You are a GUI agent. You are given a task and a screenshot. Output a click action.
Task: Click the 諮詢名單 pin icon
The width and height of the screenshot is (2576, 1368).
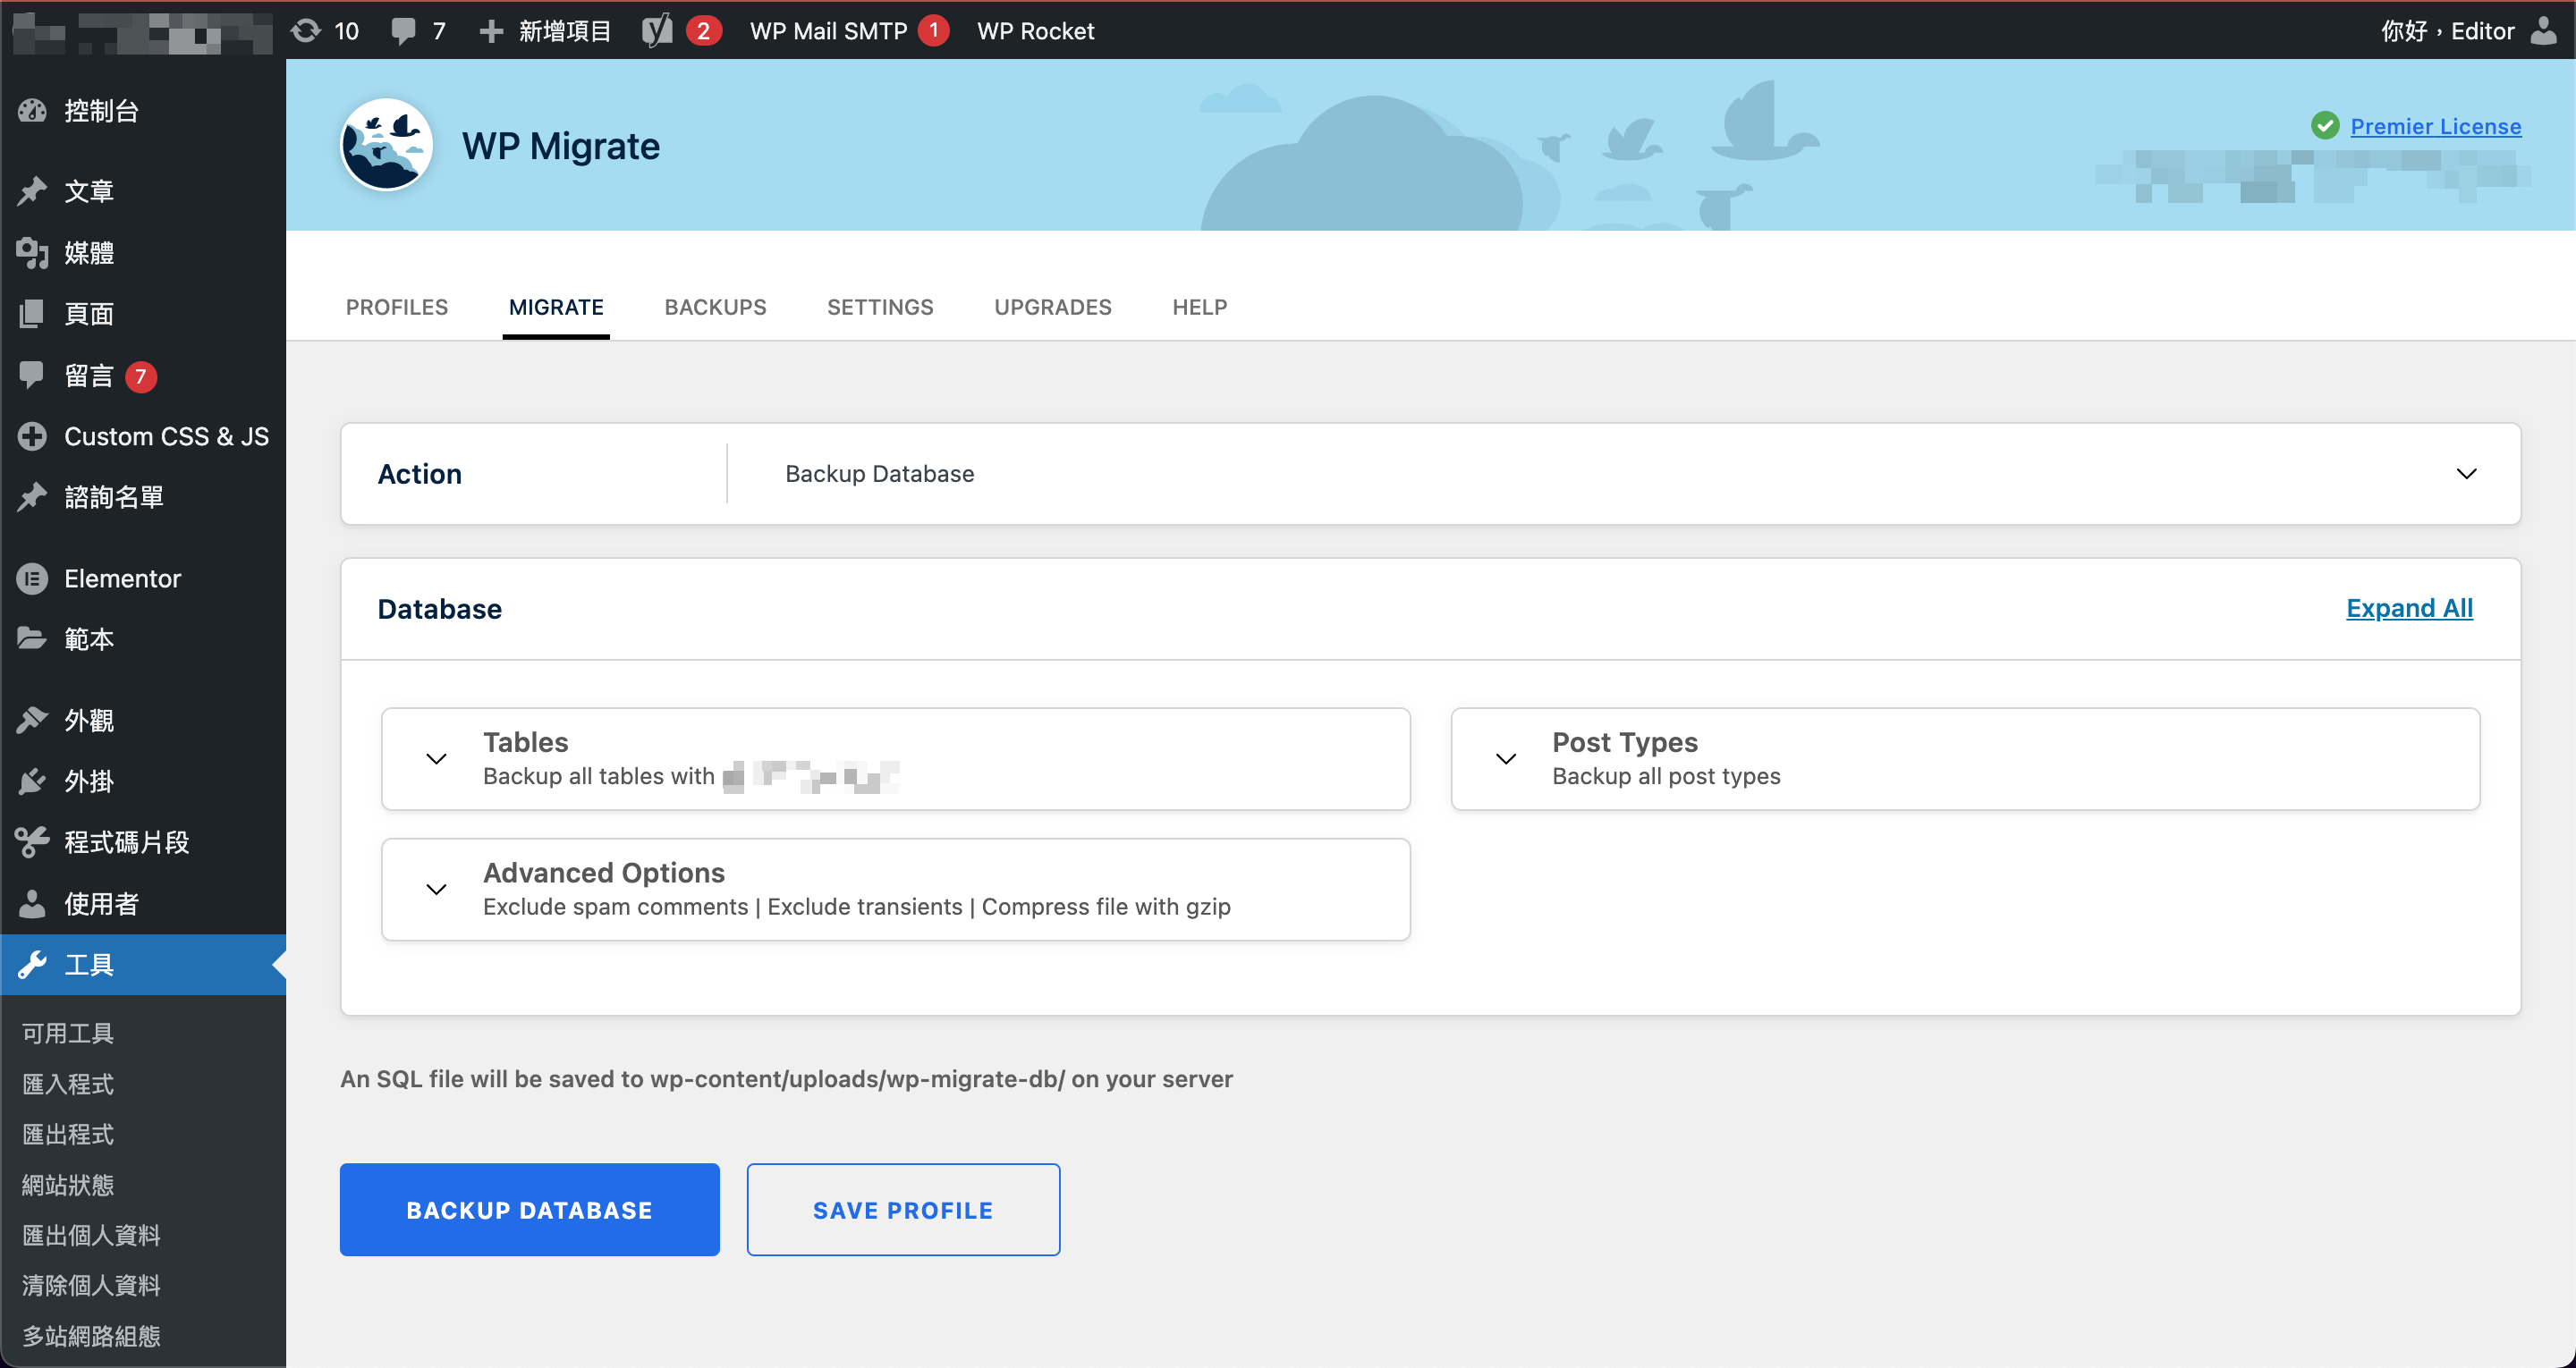(x=32, y=497)
